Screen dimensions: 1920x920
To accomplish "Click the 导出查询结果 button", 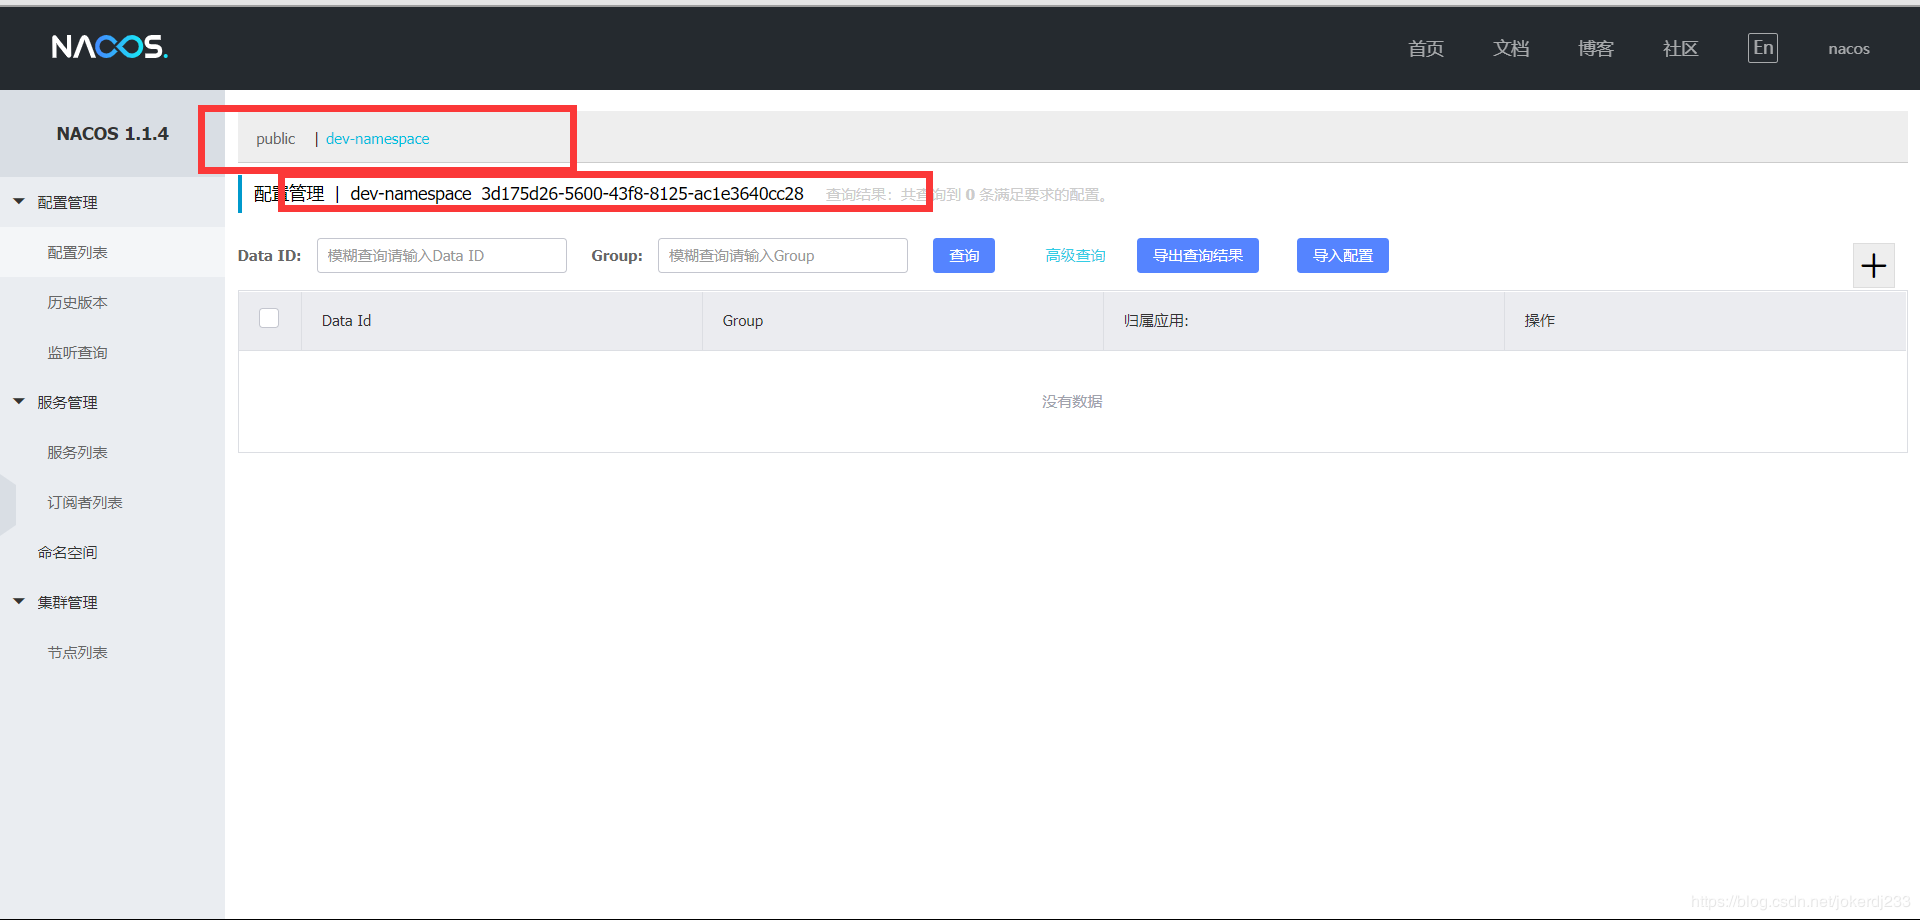I will pos(1198,256).
